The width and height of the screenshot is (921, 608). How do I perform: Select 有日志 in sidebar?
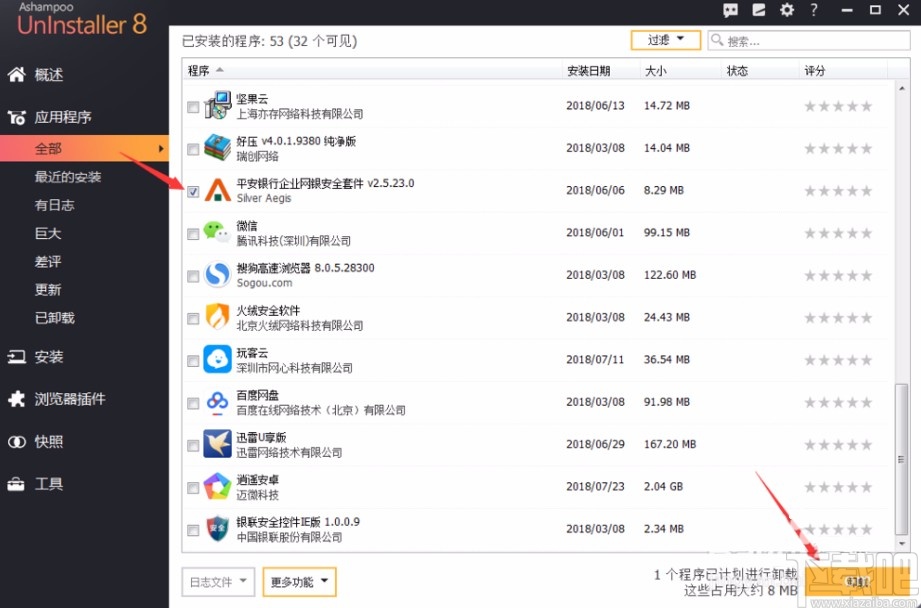pyautogui.click(x=55, y=205)
